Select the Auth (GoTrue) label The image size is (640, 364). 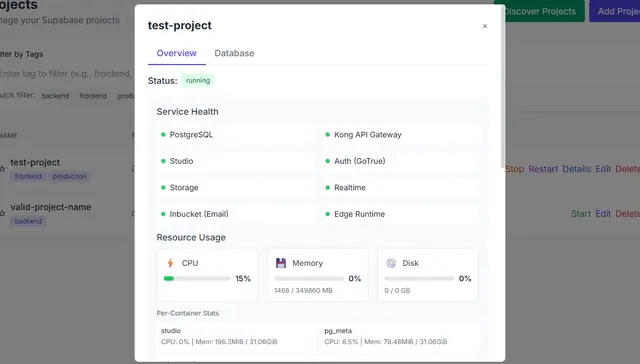click(360, 161)
